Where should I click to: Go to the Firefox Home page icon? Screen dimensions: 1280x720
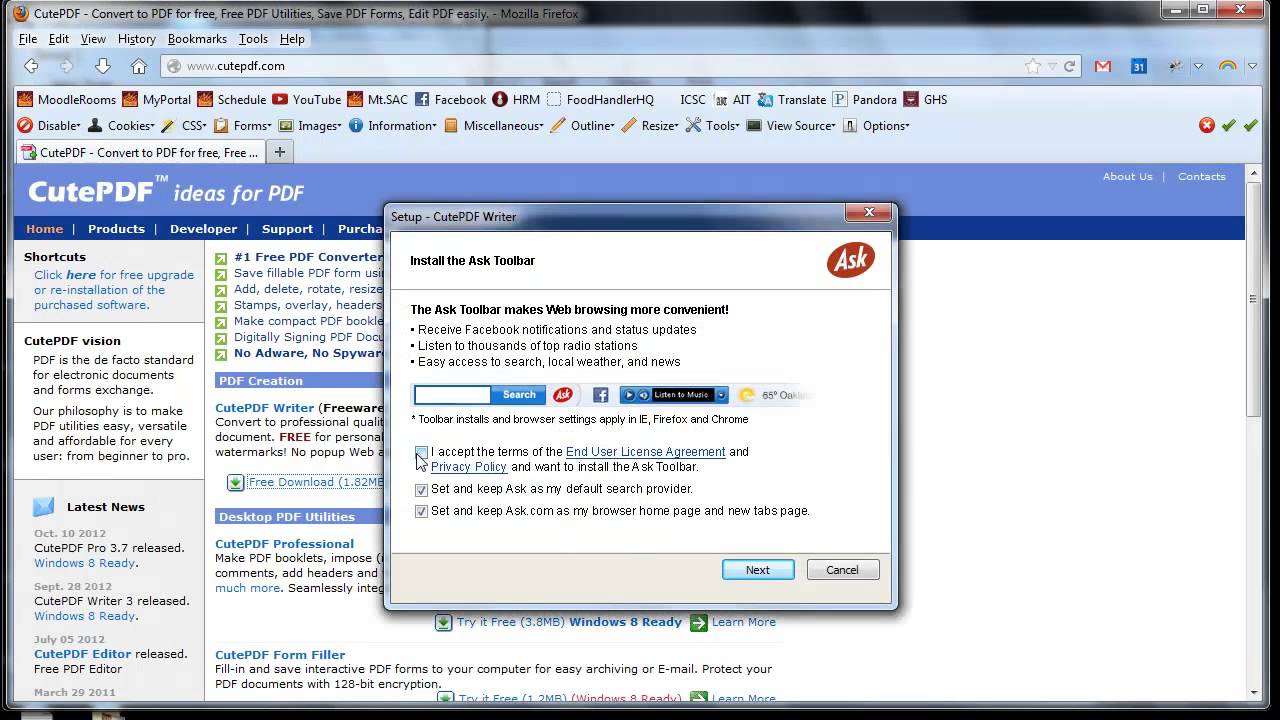(x=139, y=66)
